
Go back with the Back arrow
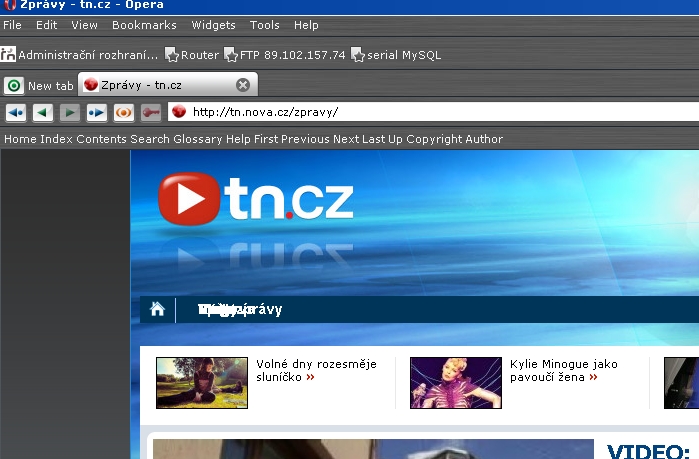[43, 112]
